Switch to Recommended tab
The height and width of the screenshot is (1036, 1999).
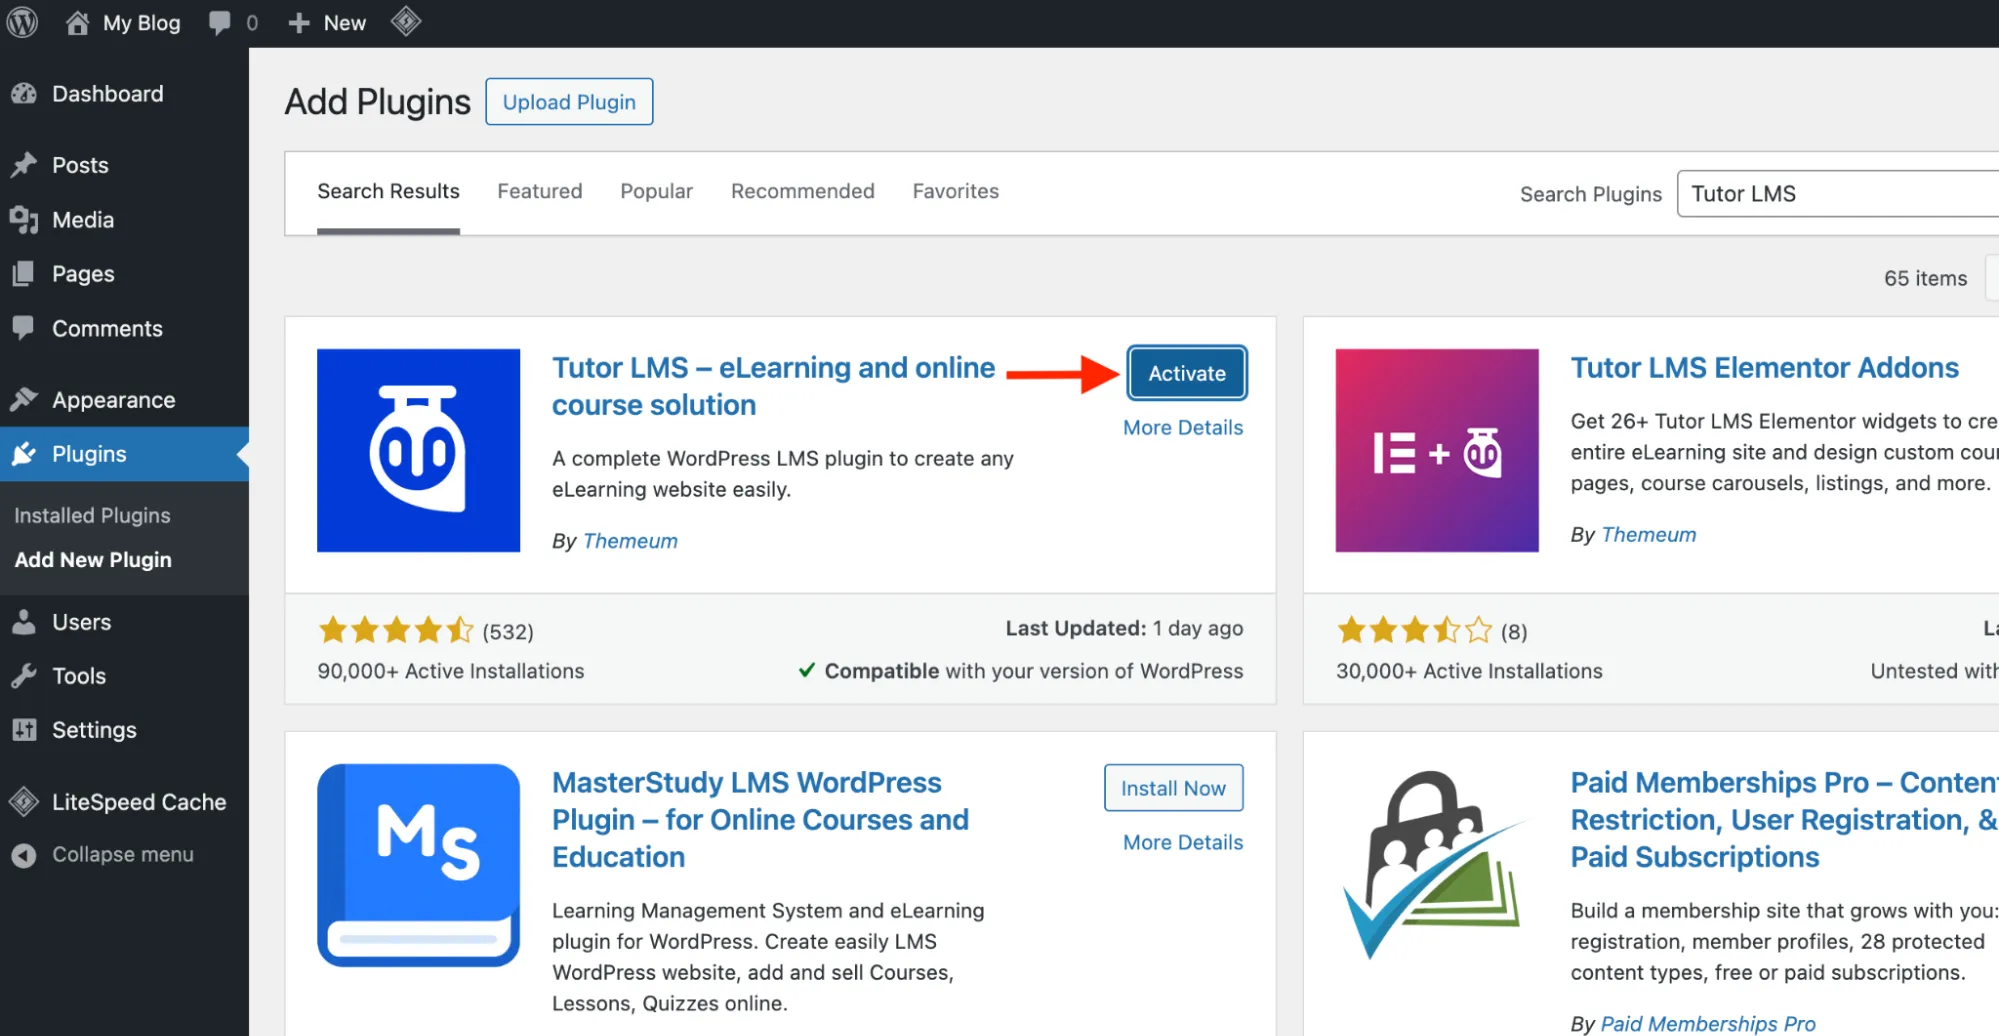[803, 191]
